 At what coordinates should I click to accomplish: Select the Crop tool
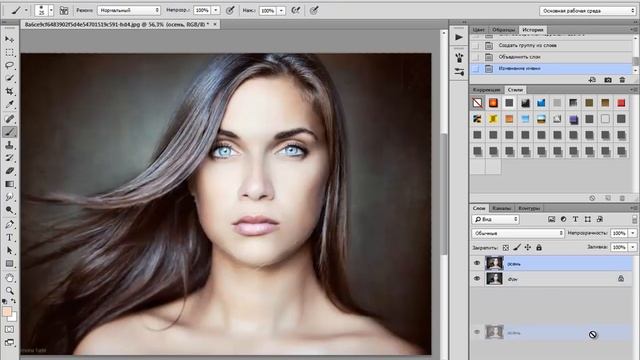click(9, 91)
